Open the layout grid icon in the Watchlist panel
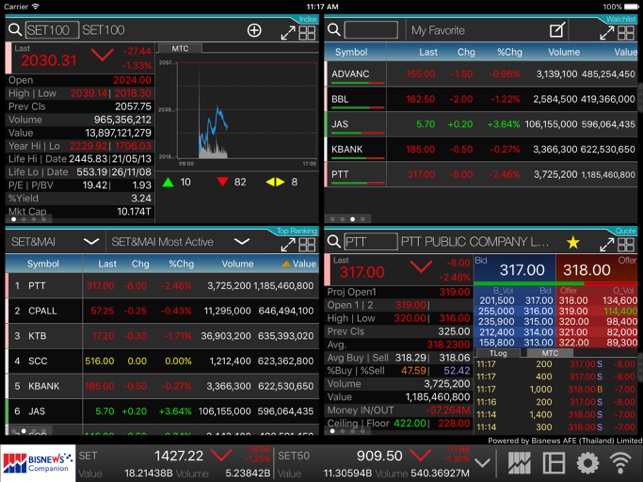643x482 pixels. pos(626,33)
